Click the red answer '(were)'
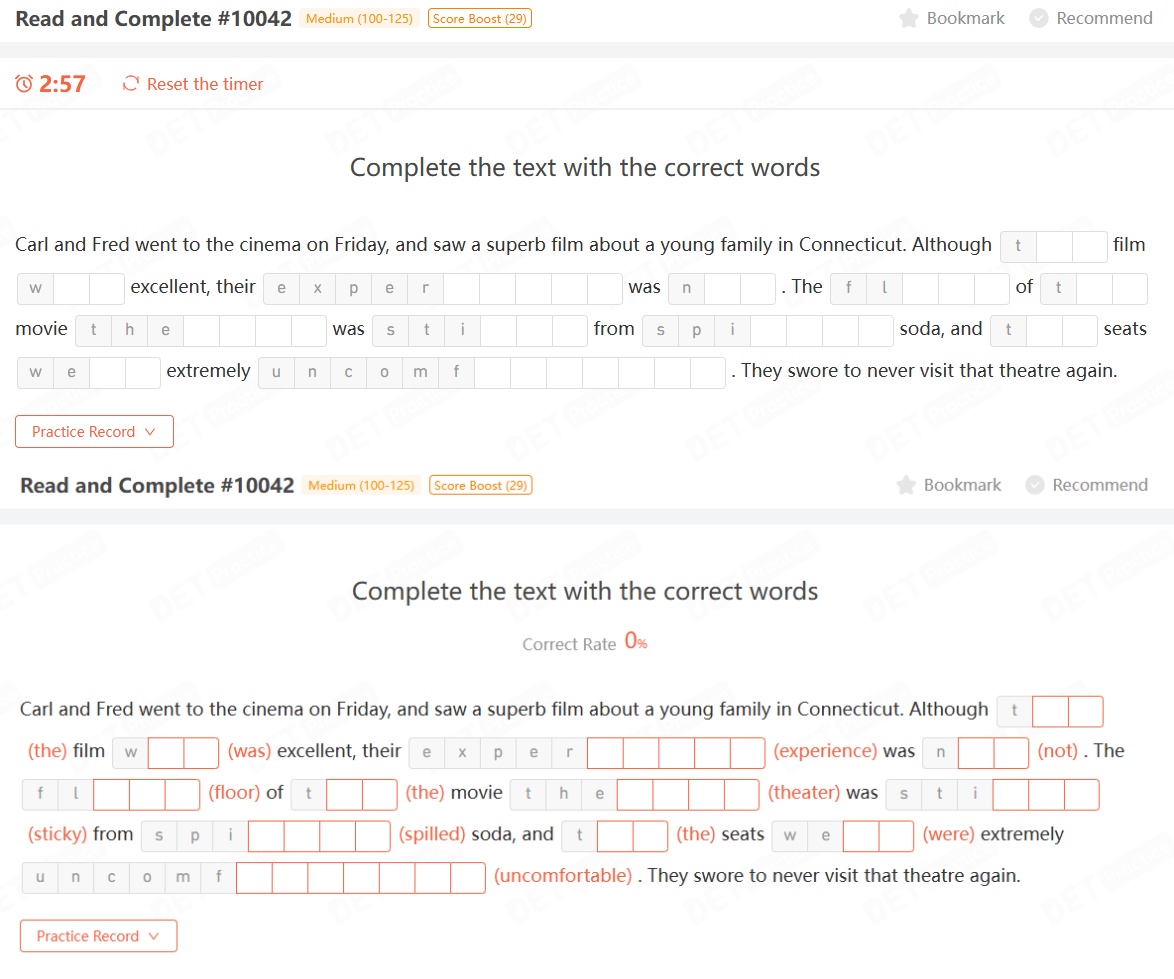 click(x=948, y=834)
